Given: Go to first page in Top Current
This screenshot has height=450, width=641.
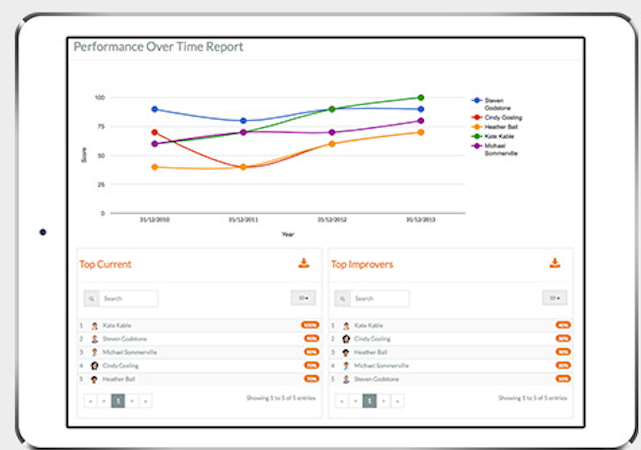Looking at the screenshot, I should 90,401.
